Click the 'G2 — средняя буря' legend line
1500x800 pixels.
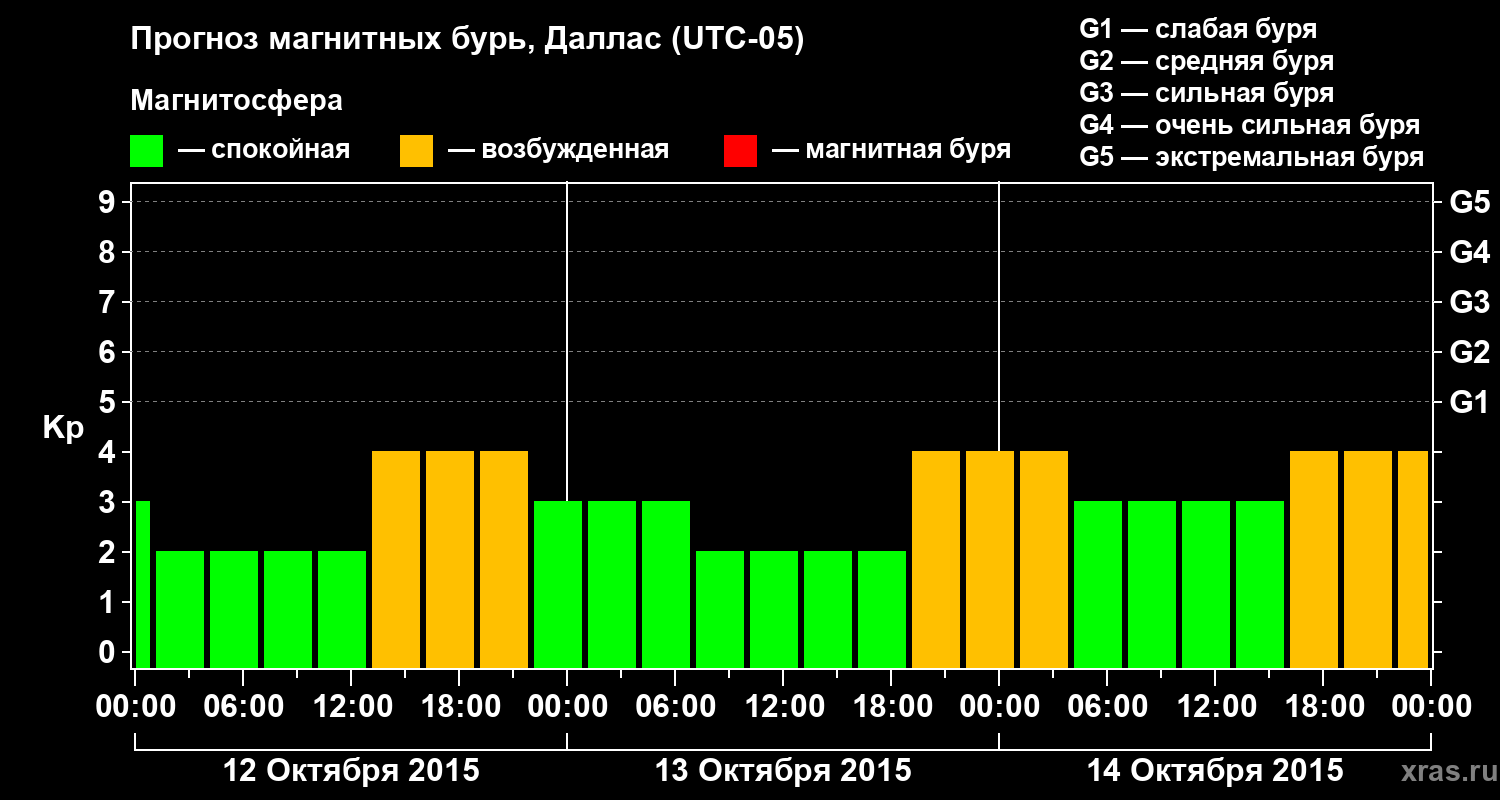(x=1207, y=61)
